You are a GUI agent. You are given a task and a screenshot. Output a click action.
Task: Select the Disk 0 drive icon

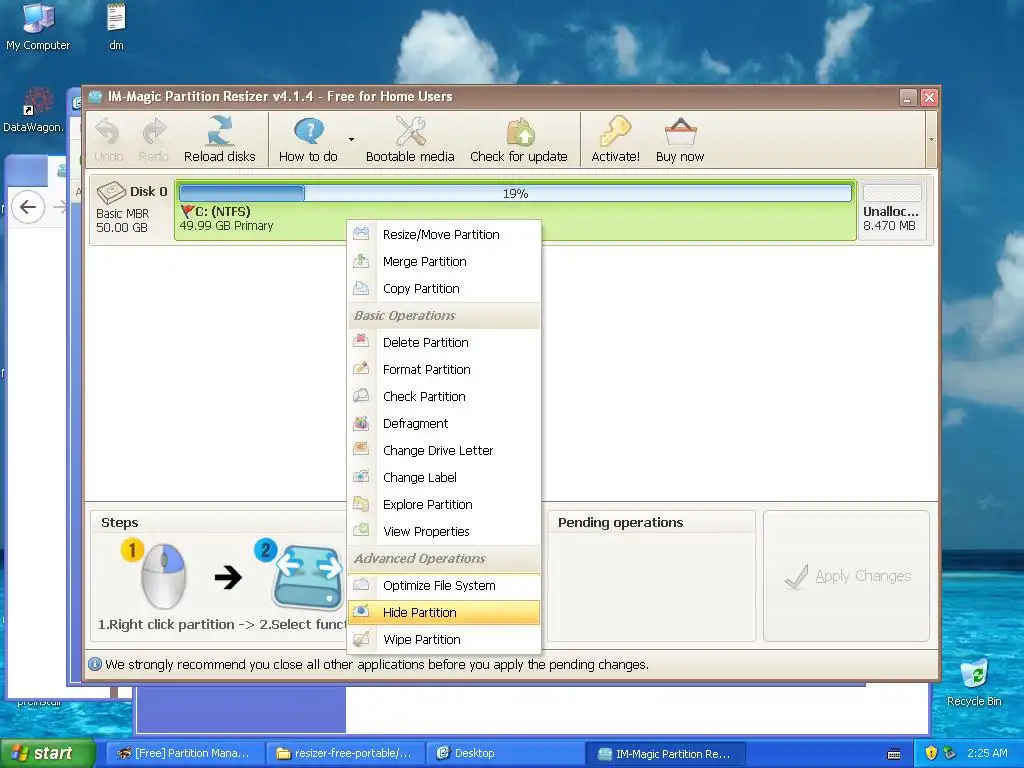point(111,192)
